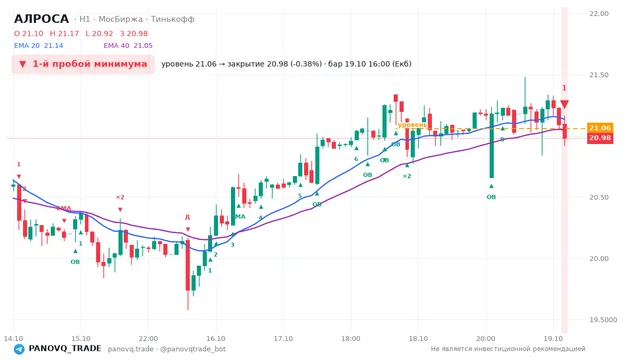The width and height of the screenshot is (640, 360).
Task: Click the green ×2 marker near 18.10
Action: coord(407,176)
